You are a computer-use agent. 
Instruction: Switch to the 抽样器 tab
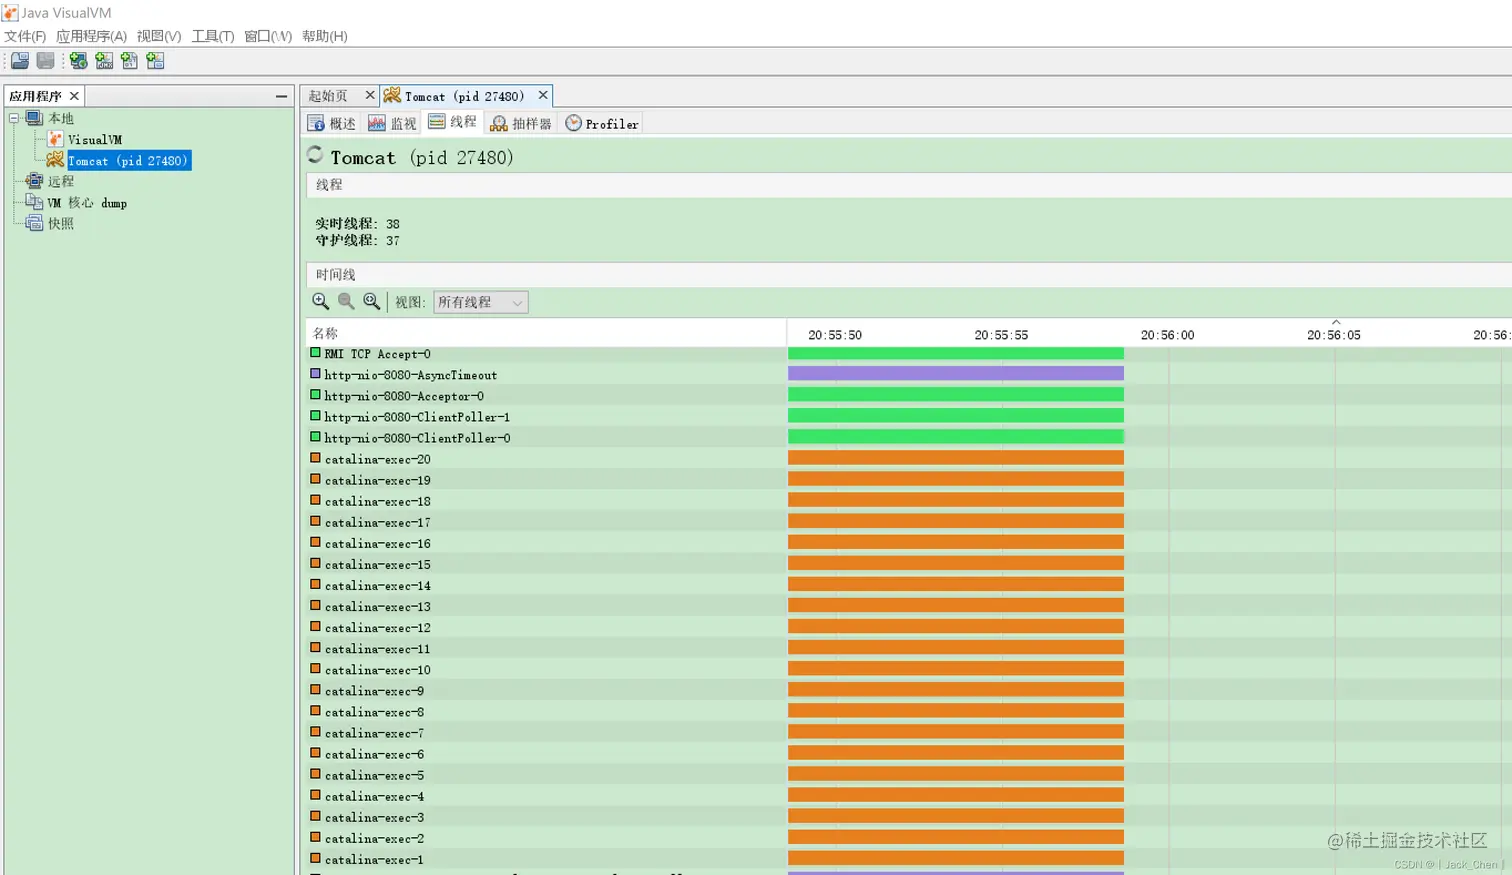[521, 123]
